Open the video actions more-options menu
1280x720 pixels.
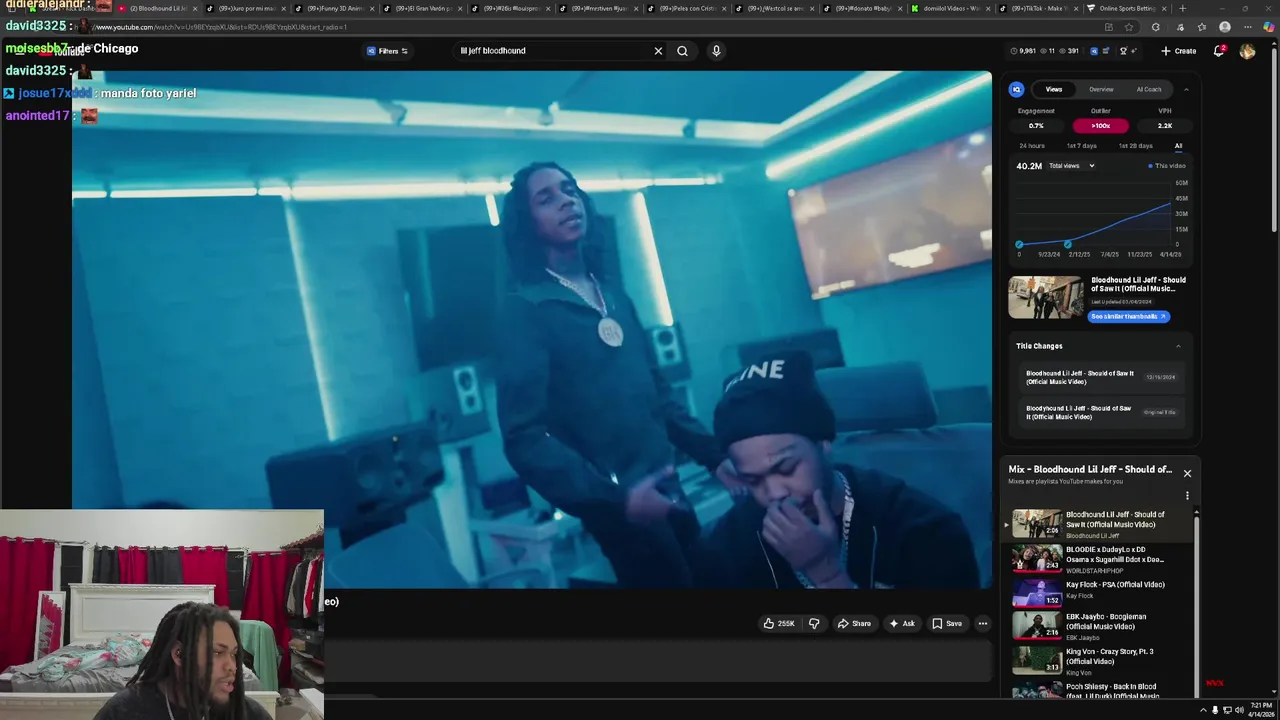coord(983,624)
